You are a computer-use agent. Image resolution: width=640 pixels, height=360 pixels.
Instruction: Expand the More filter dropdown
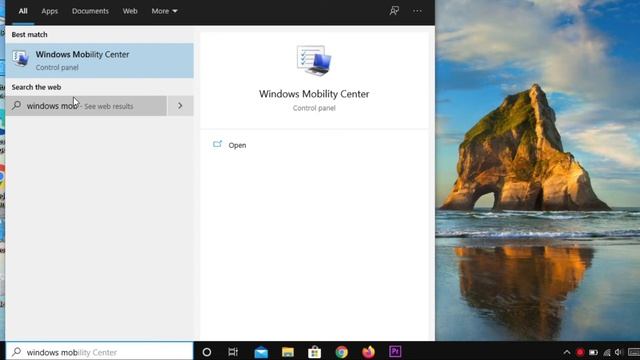[x=164, y=11]
